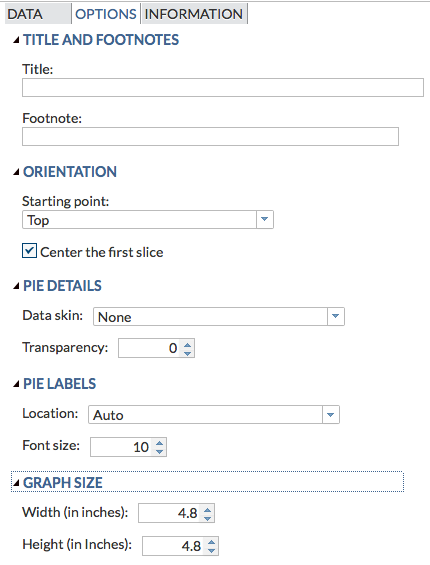The height and width of the screenshot is (565, 430).
Task: Collapse the Pie Labels section
Action: tap(16, 384)
